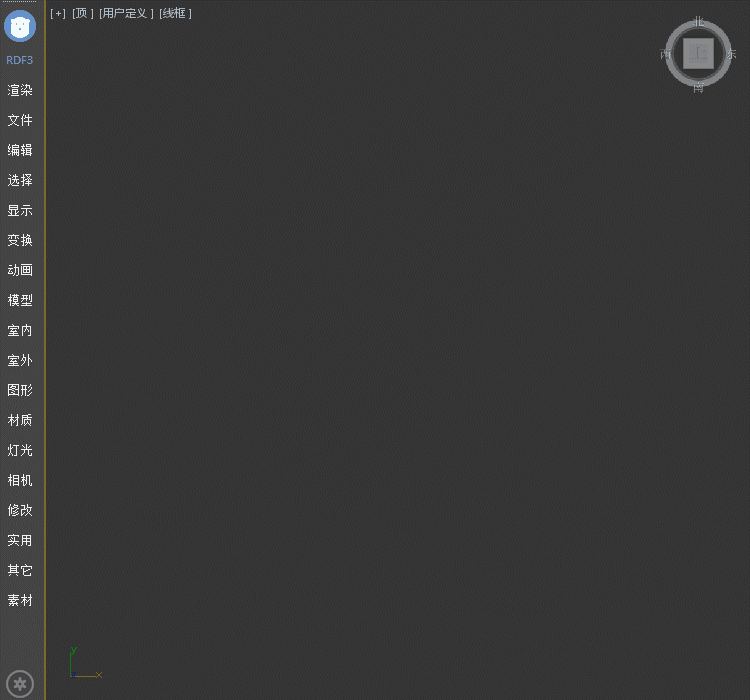Open the [+] viewport general menu
Viewport: 750px width, 700px height.
click(58, 13)
